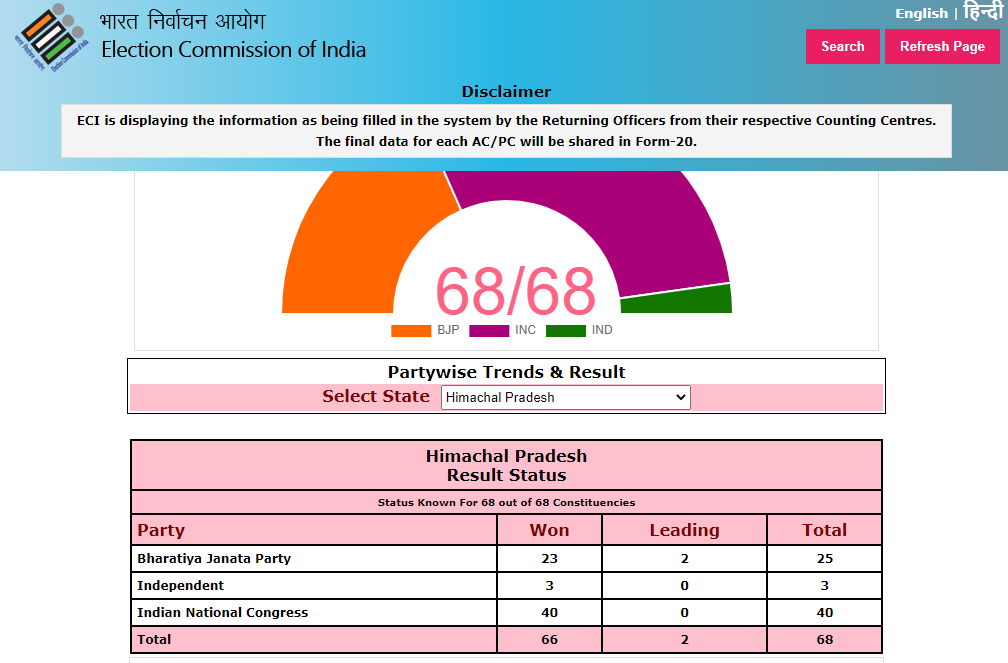Click the green IND legend swatch
This screenshot has width=1008, height=663.
click(x=566, y=331)
